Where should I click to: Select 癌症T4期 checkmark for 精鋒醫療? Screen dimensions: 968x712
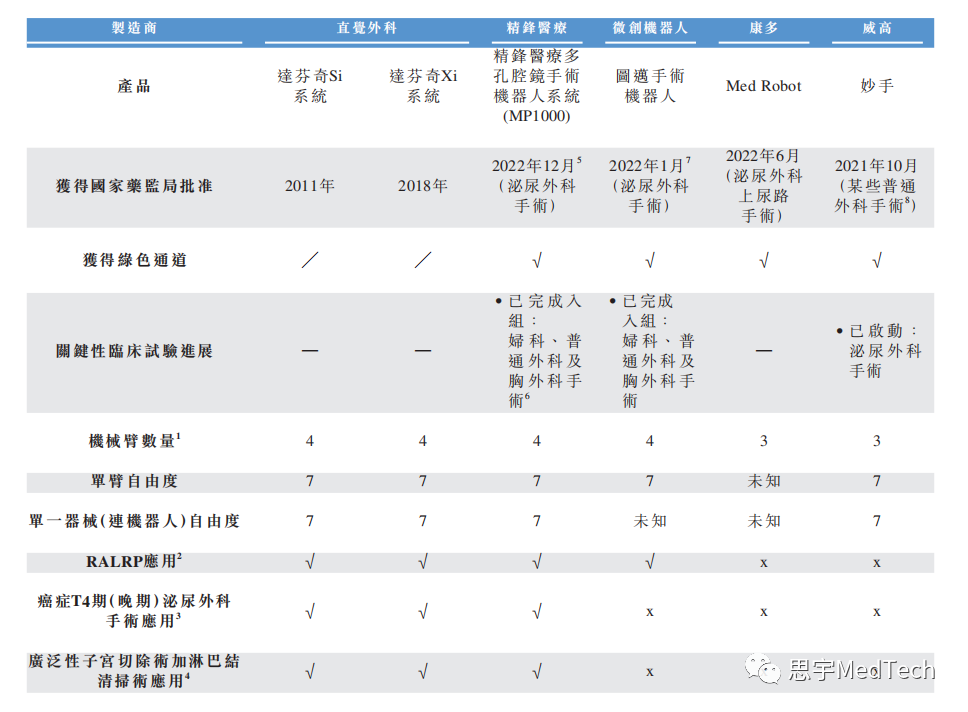(536, 612)
